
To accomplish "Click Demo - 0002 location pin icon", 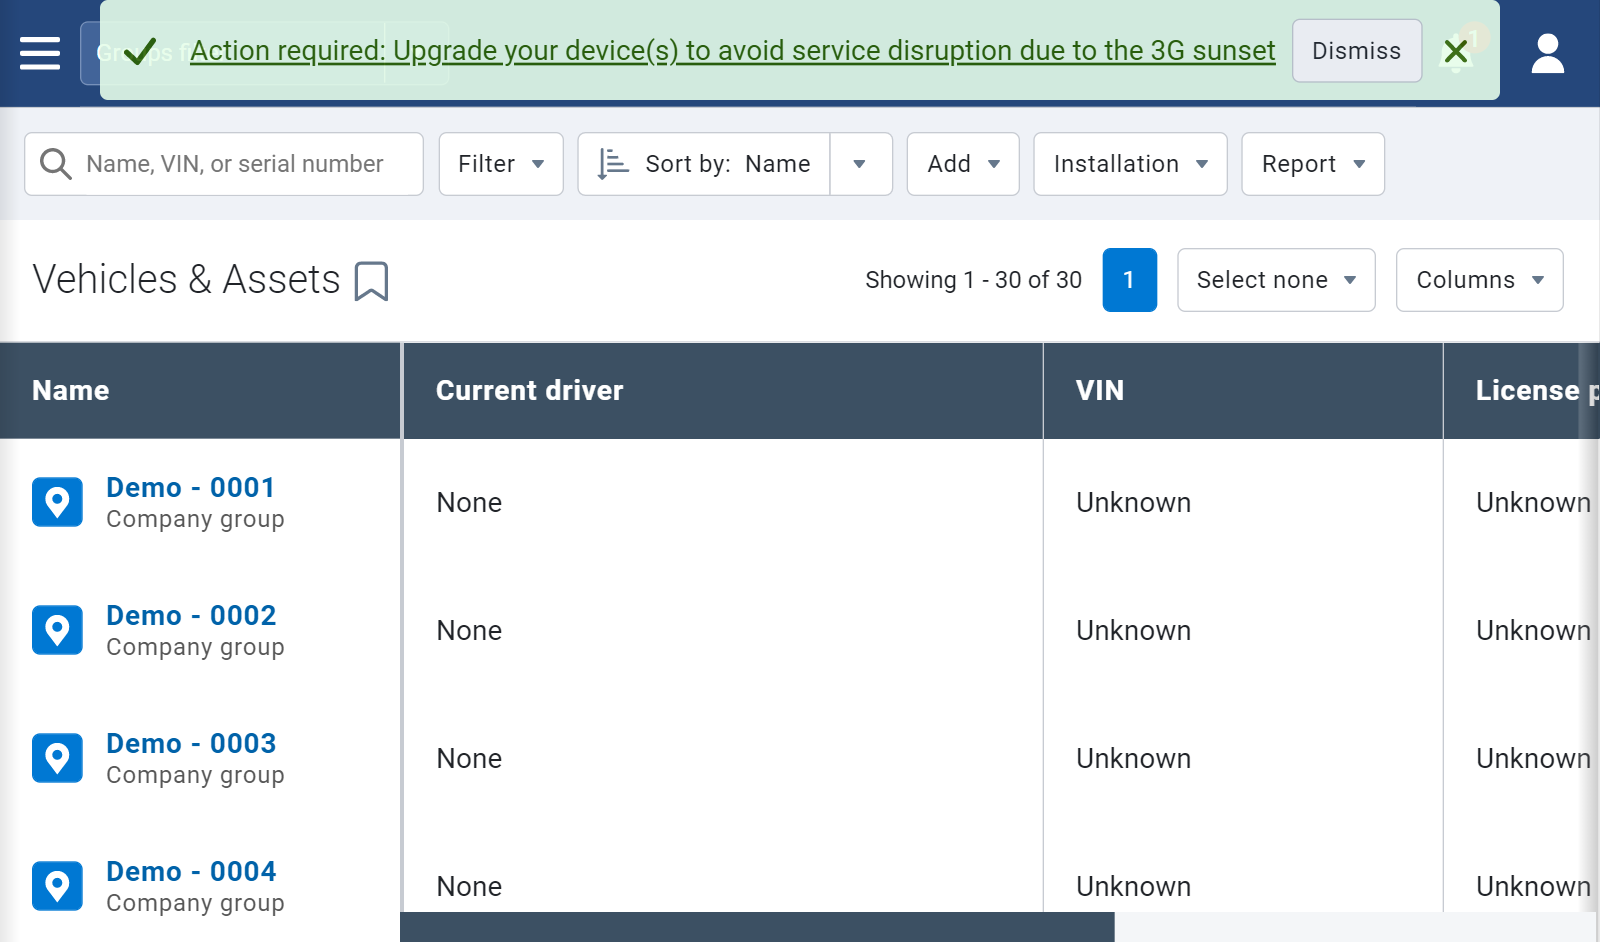I will tap(57, 630).
